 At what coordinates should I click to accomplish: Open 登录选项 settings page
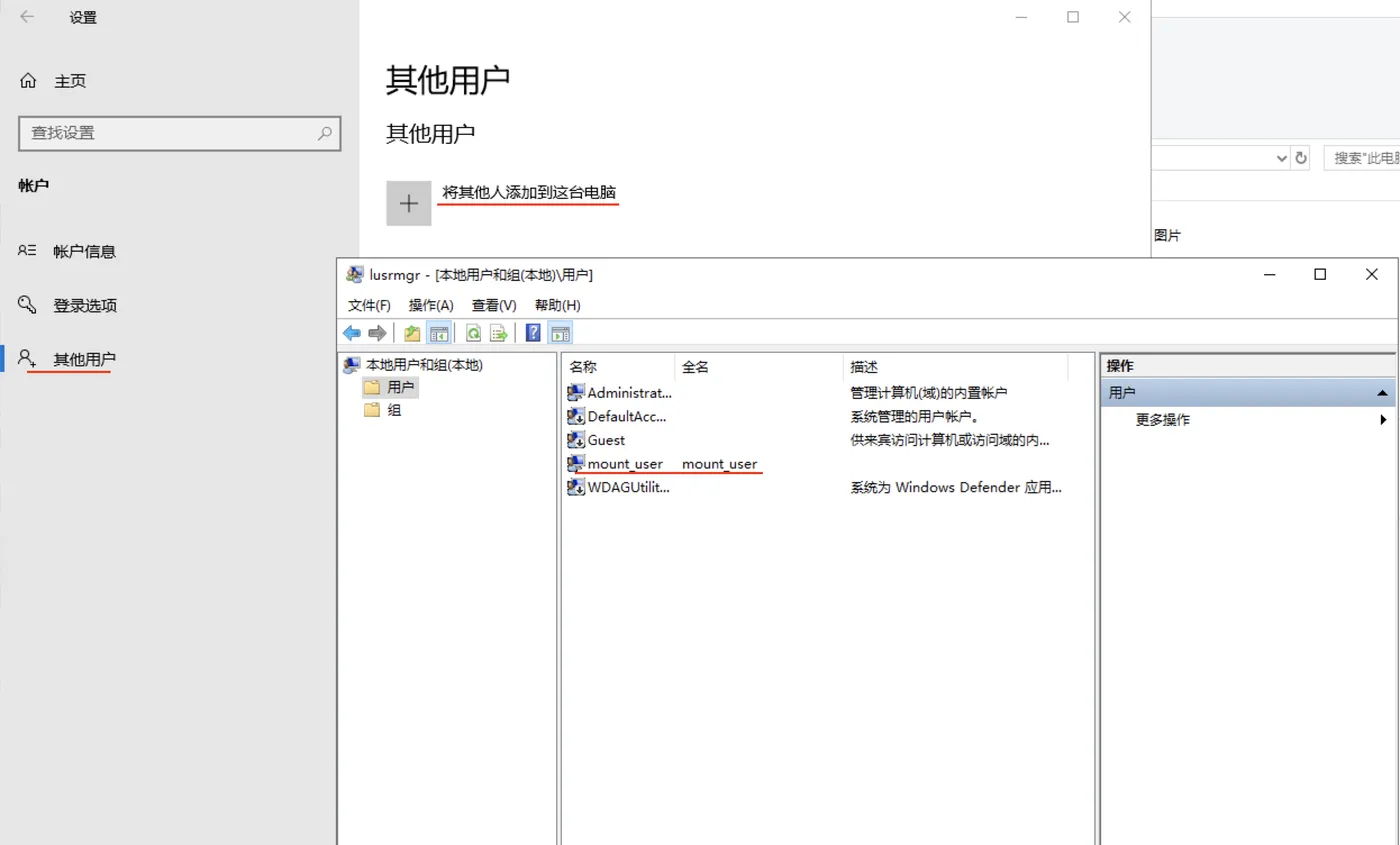click(85, 305)
